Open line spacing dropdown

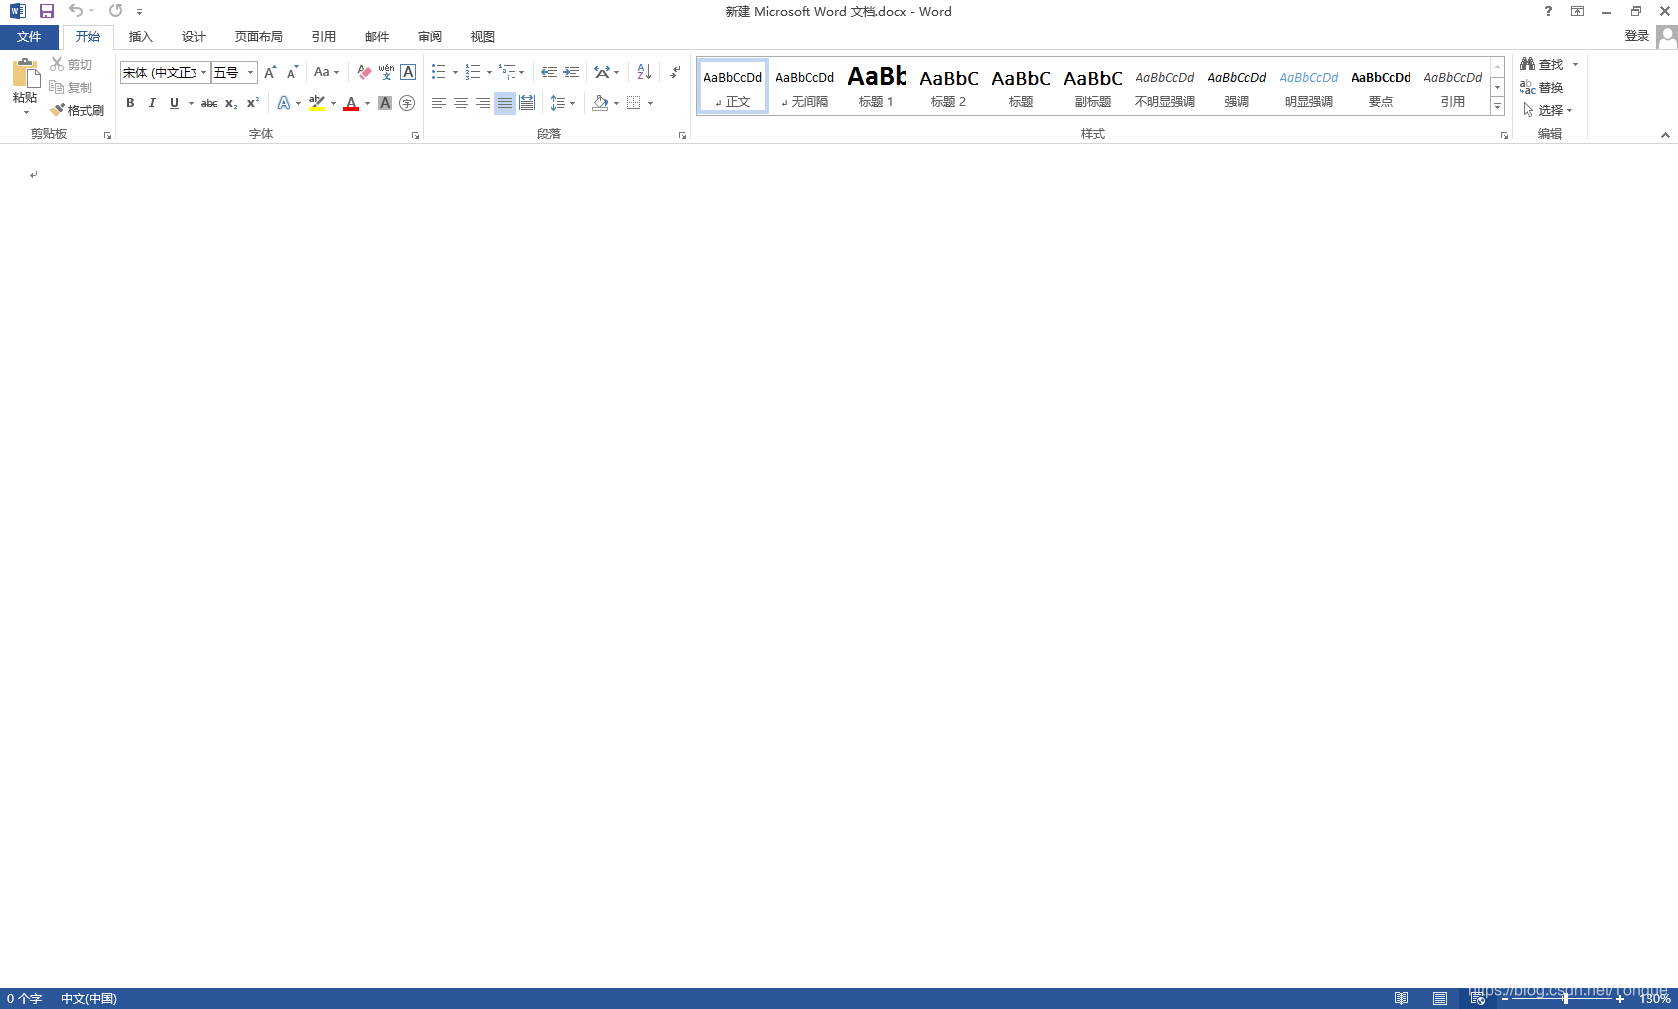coord(563,103)
